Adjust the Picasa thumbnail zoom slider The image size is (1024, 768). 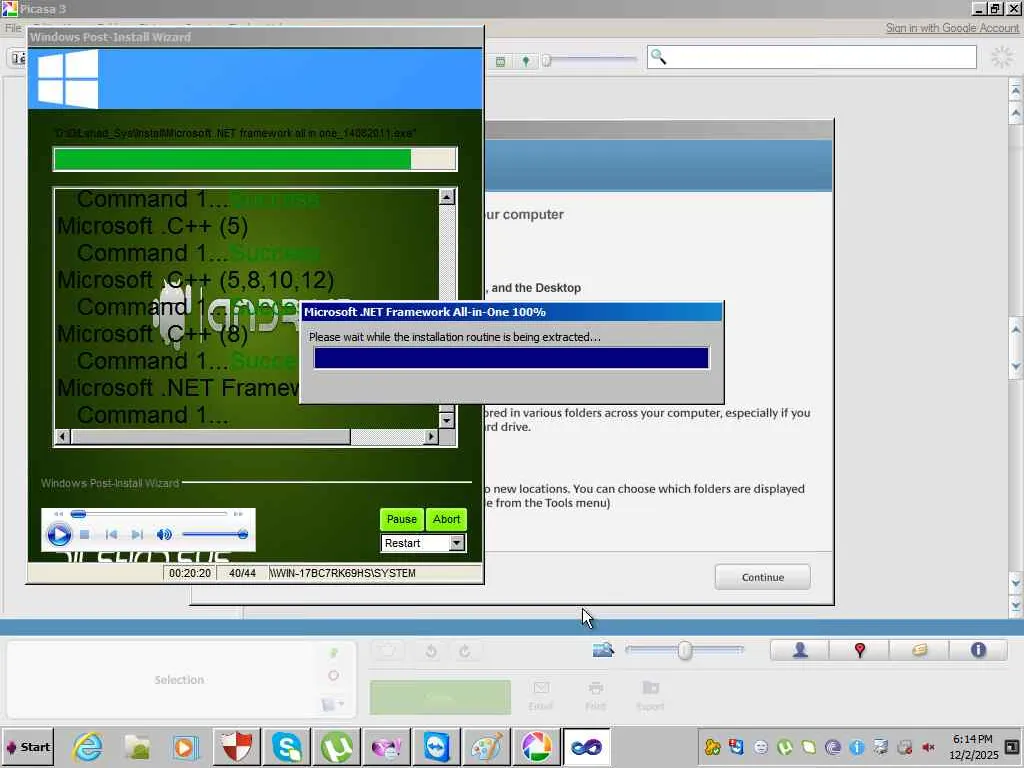click(x=684, y=650)
